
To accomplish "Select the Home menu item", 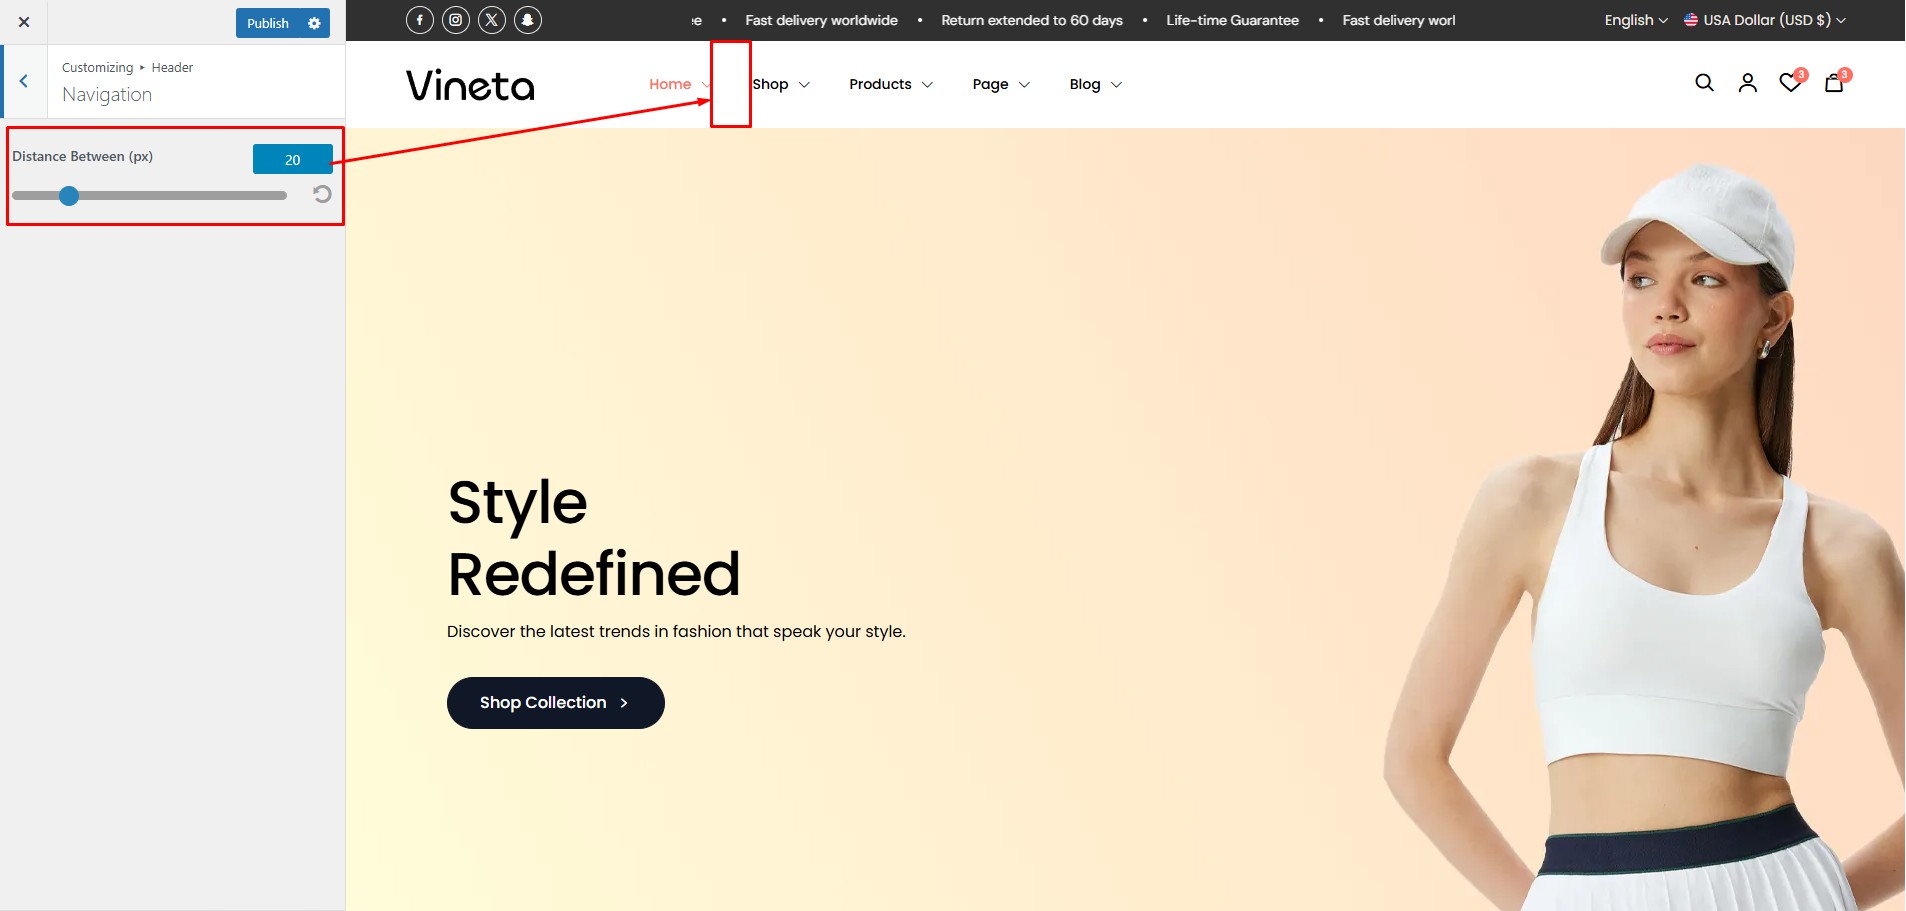I will [670, 84].
